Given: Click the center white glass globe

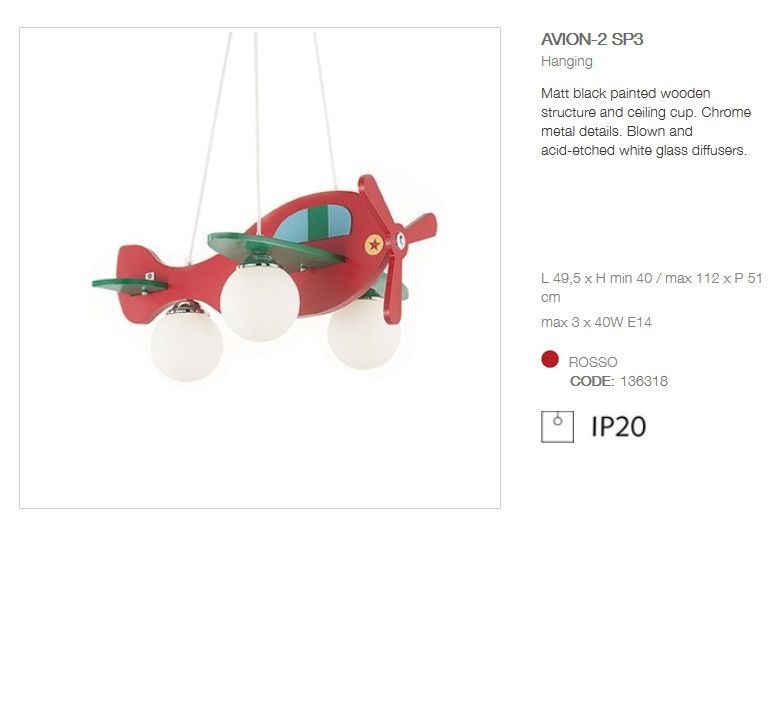Looking at the screenshot, I should click(260, 303).
